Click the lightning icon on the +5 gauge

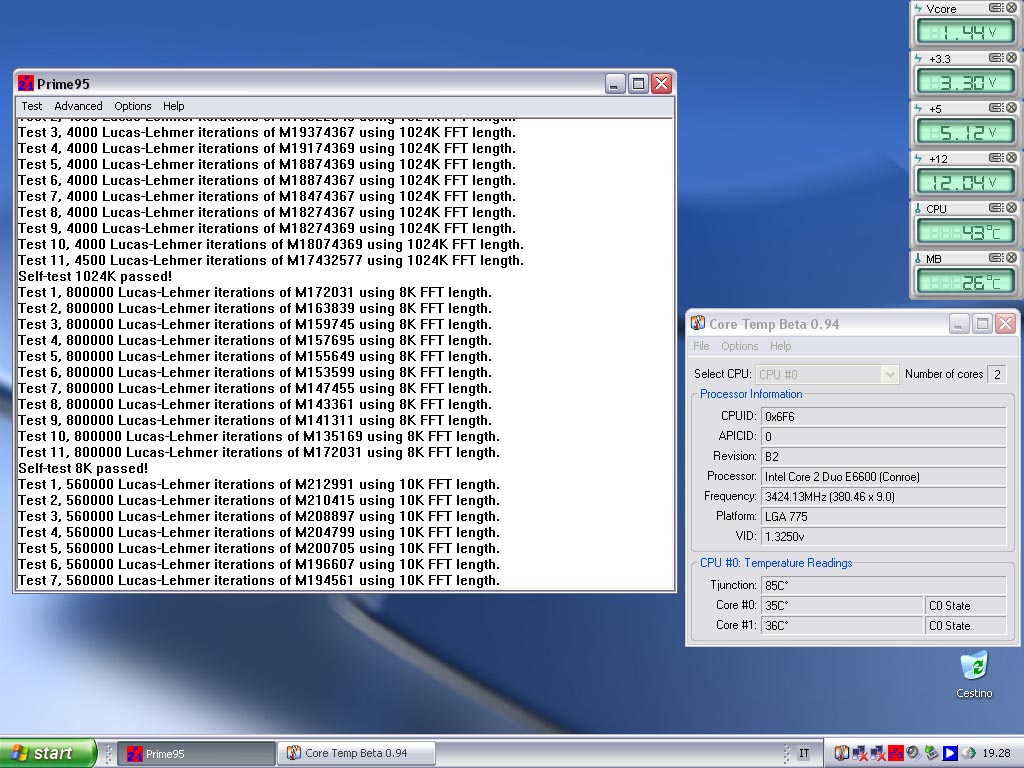(x=918, y=108)
